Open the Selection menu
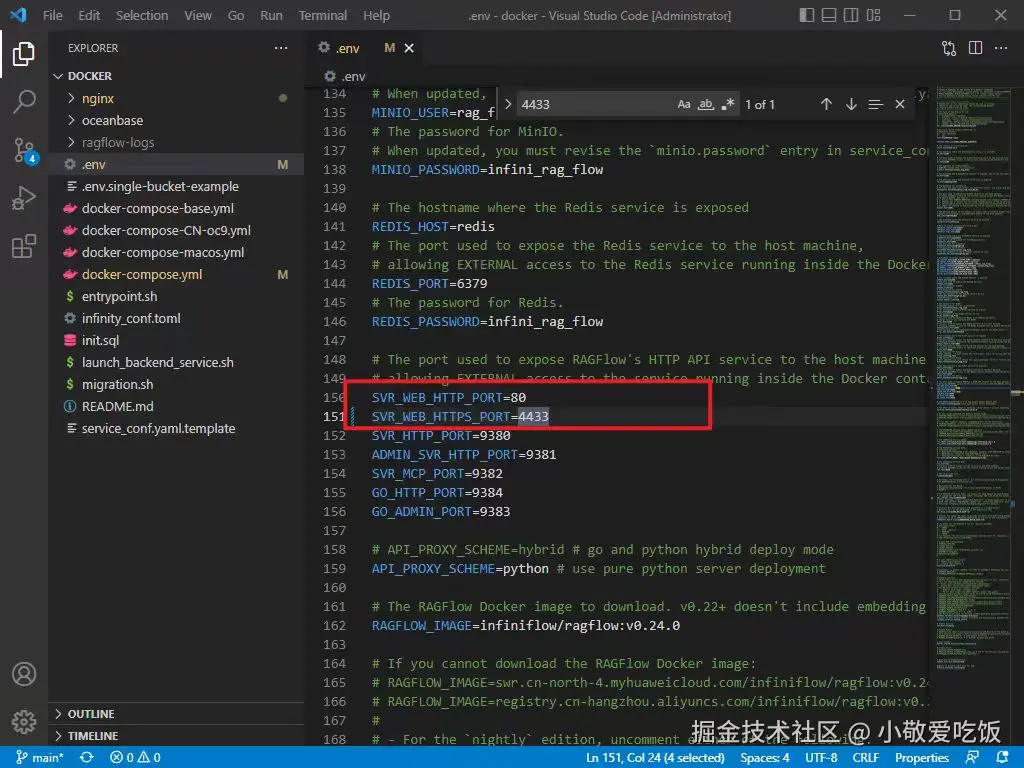1024x768 pixels. (142, 15)
